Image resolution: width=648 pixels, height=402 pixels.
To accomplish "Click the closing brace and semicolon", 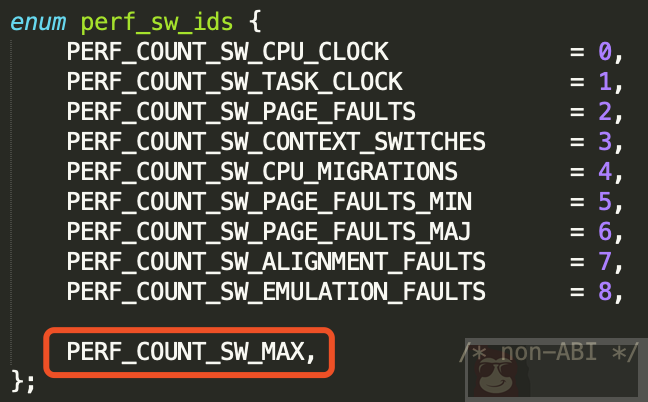I will pos(23,382).
